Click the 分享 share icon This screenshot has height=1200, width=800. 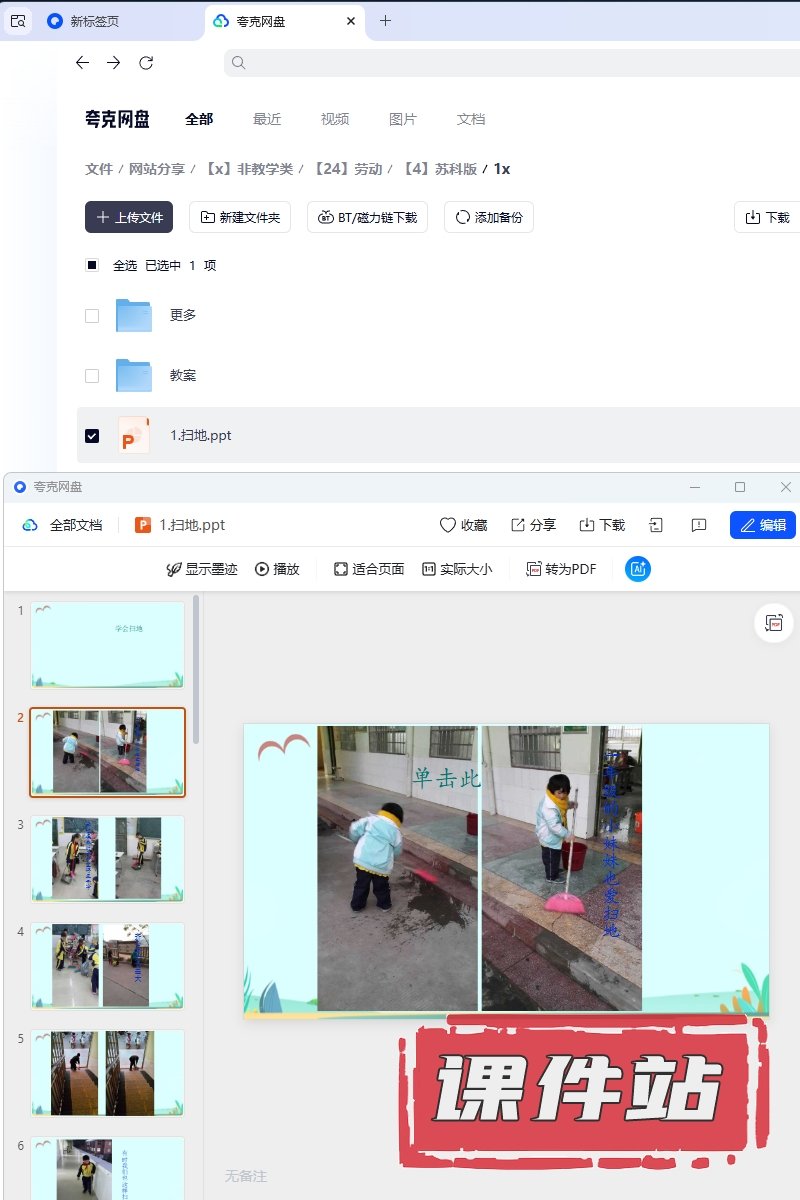click(517, 525)
